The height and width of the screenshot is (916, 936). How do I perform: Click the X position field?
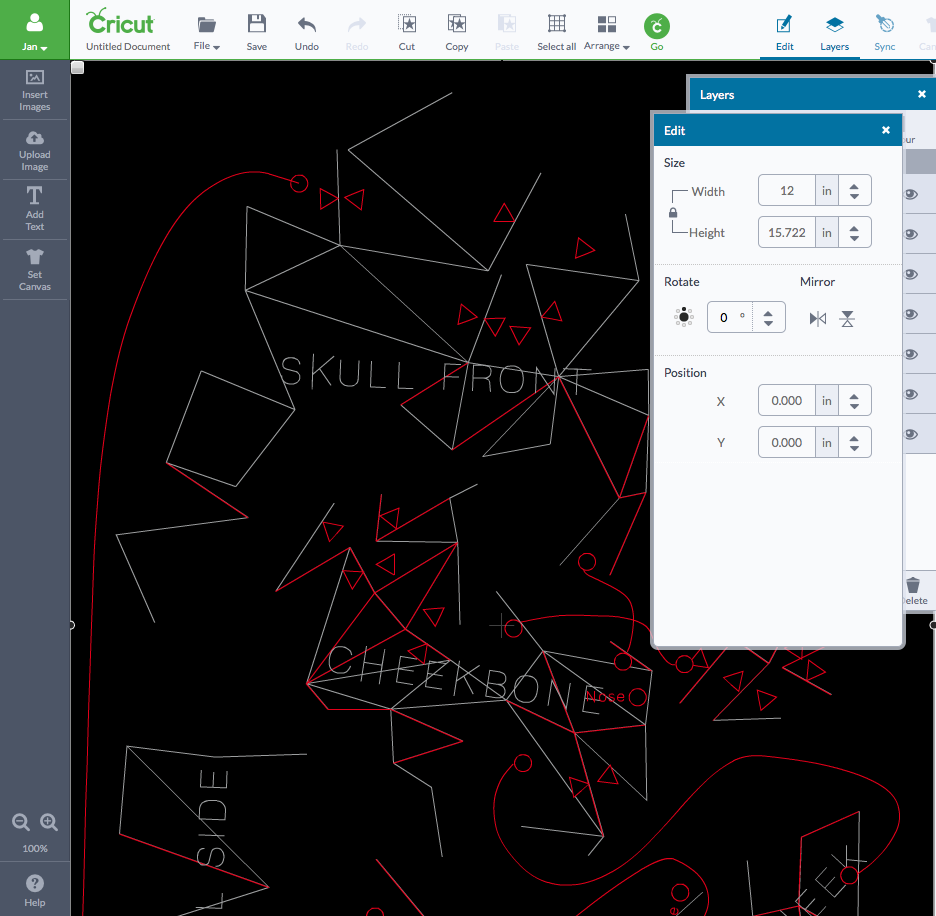point(787,401)
